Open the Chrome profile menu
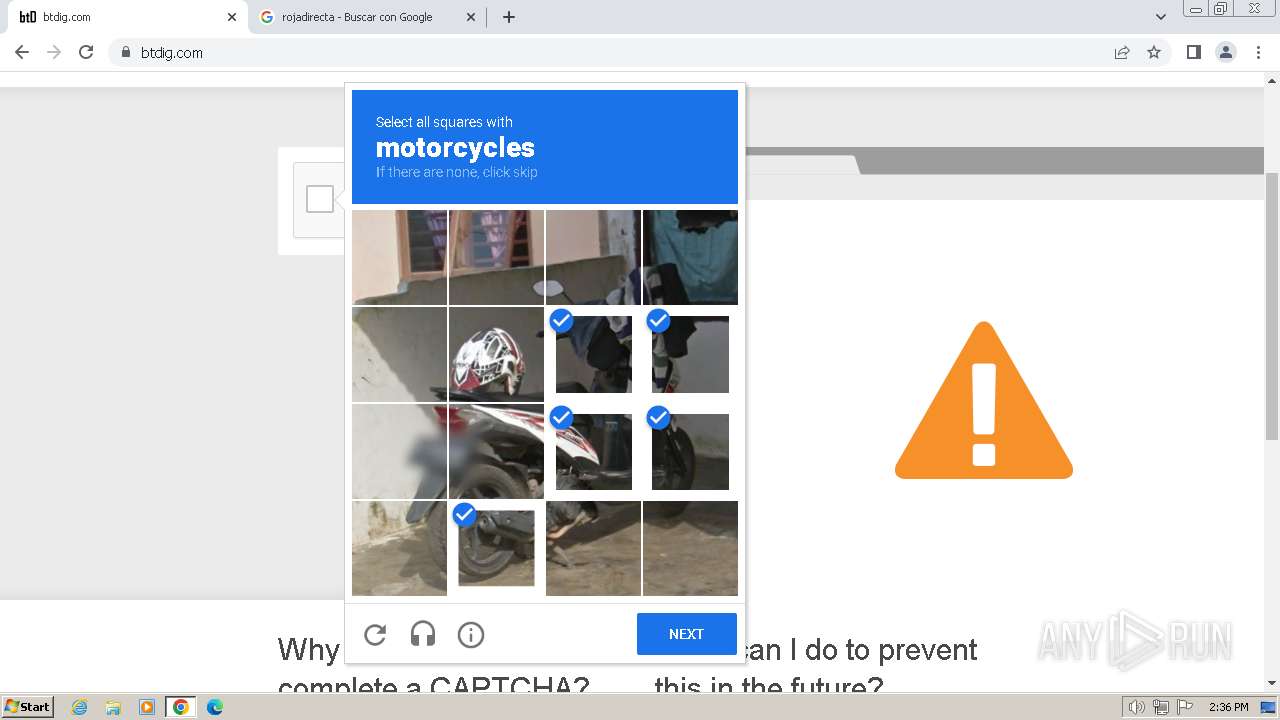 [x=1226, y=52]
